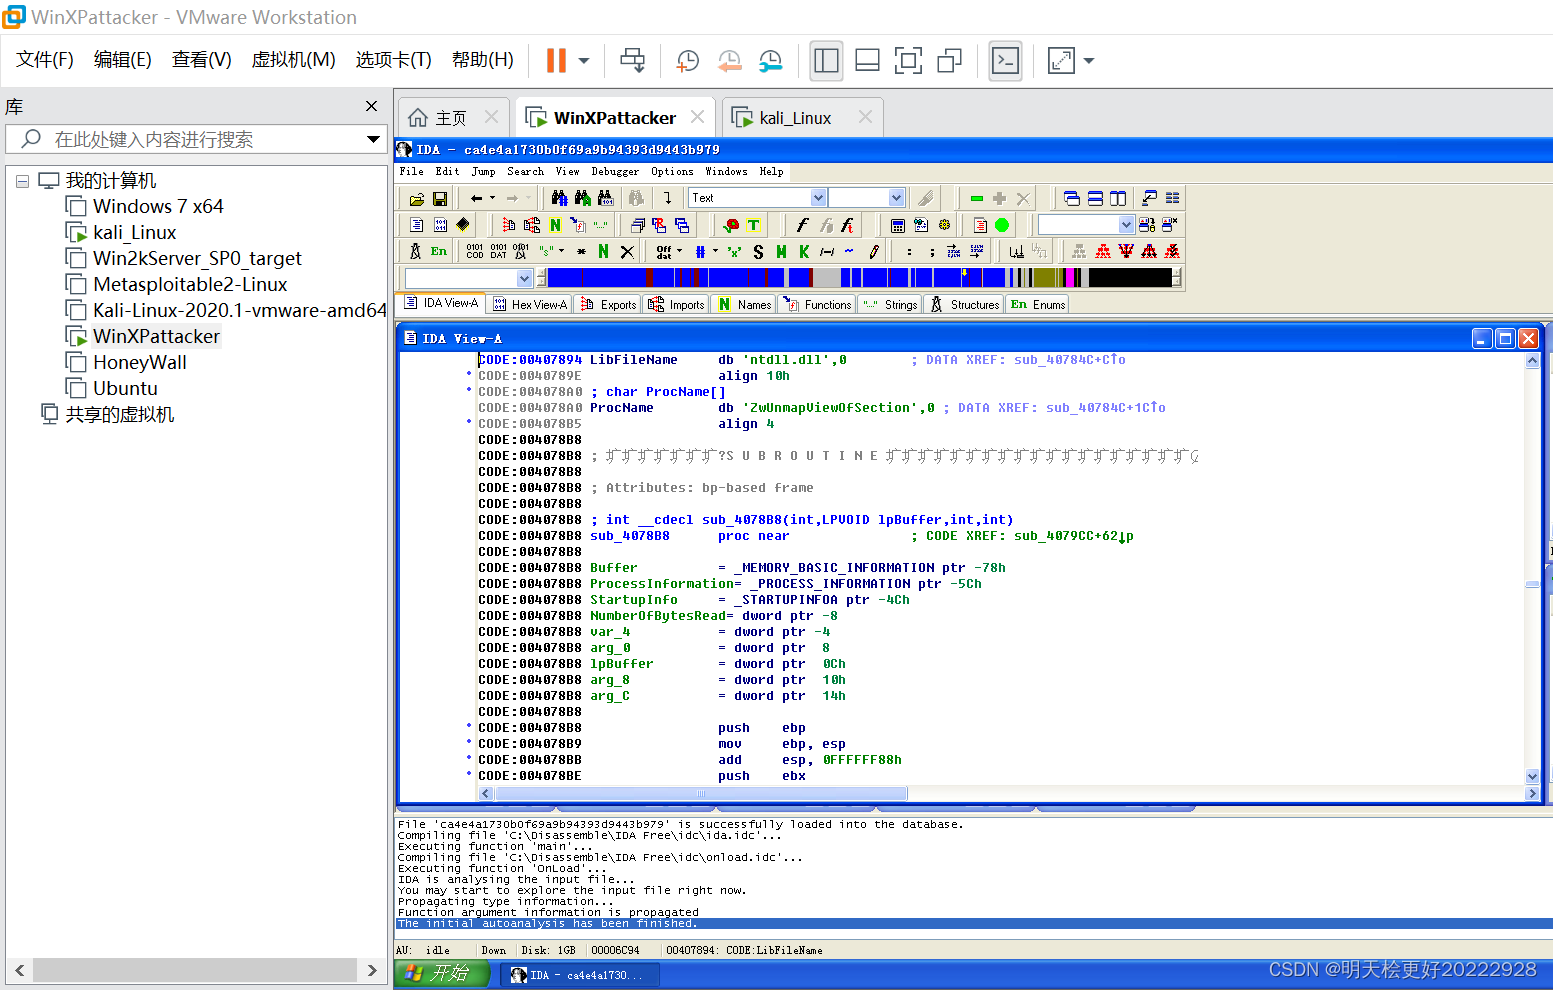Click the red Psi graph icon
1553x990 pixels.
point(1126,251)
